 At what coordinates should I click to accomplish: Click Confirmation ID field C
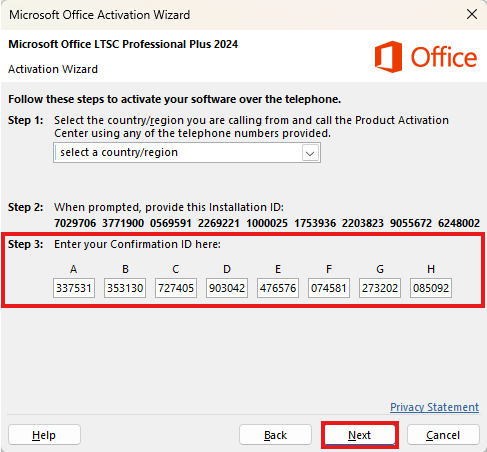[x=176, y=288]
